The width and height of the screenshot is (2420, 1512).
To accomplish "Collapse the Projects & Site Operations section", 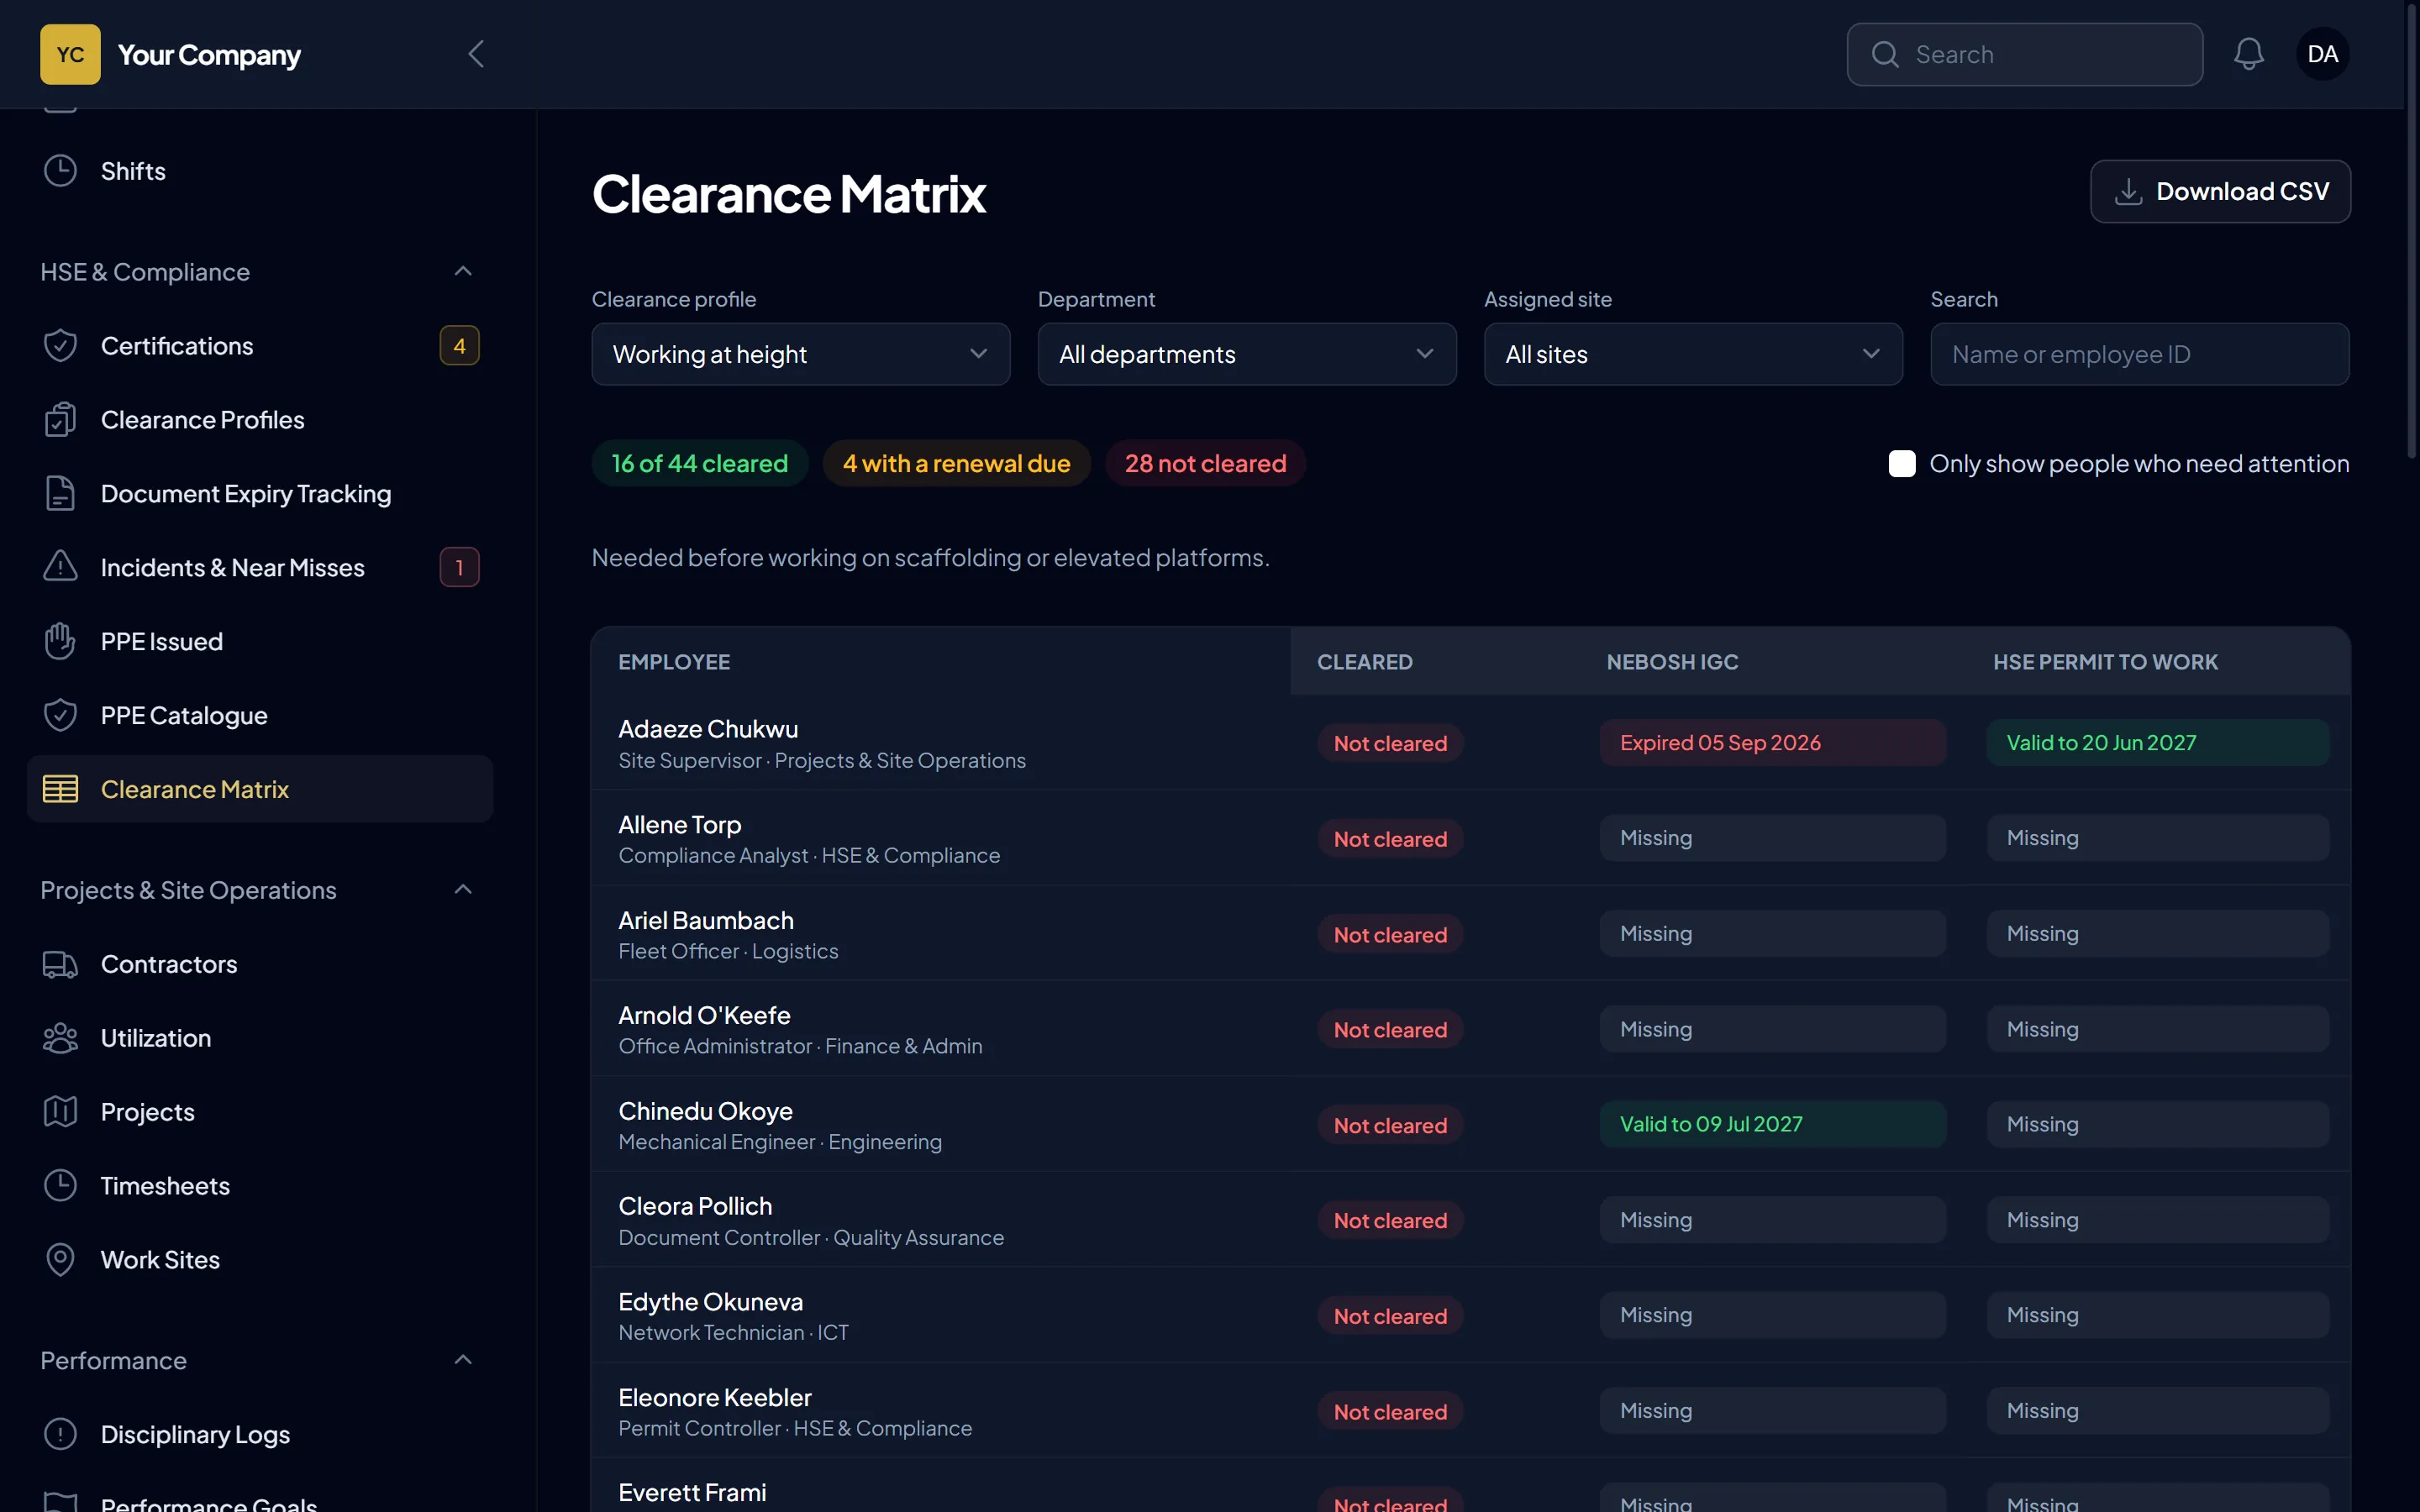I will point(462,890).
